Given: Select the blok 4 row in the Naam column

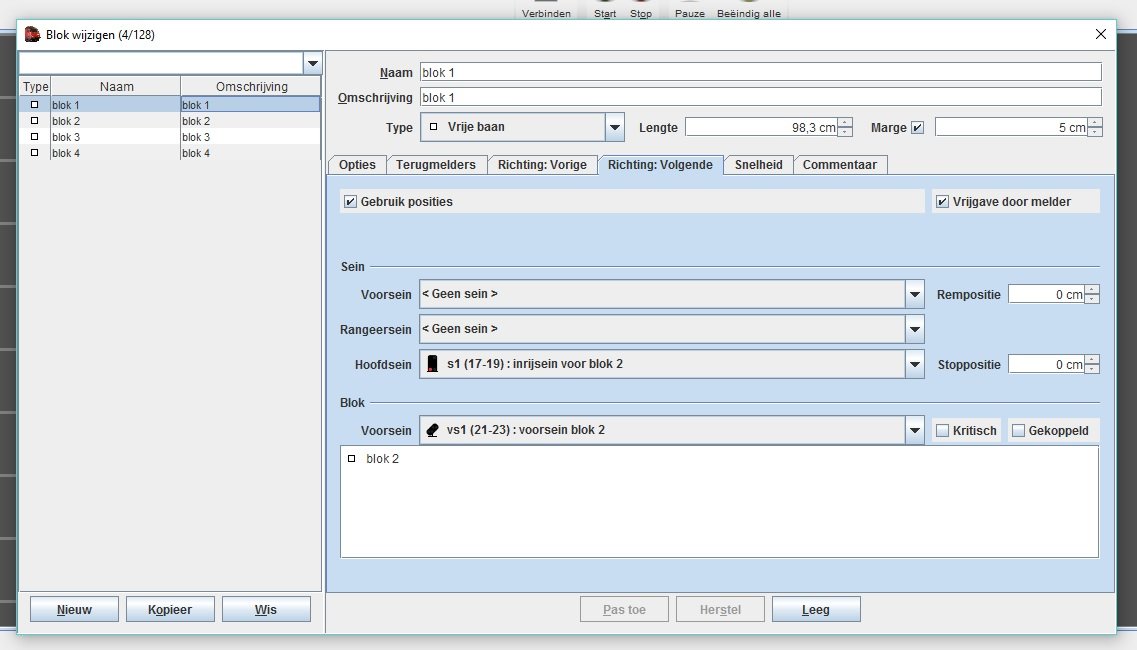Looking at the screenshot, I should [x=115, y=153].
